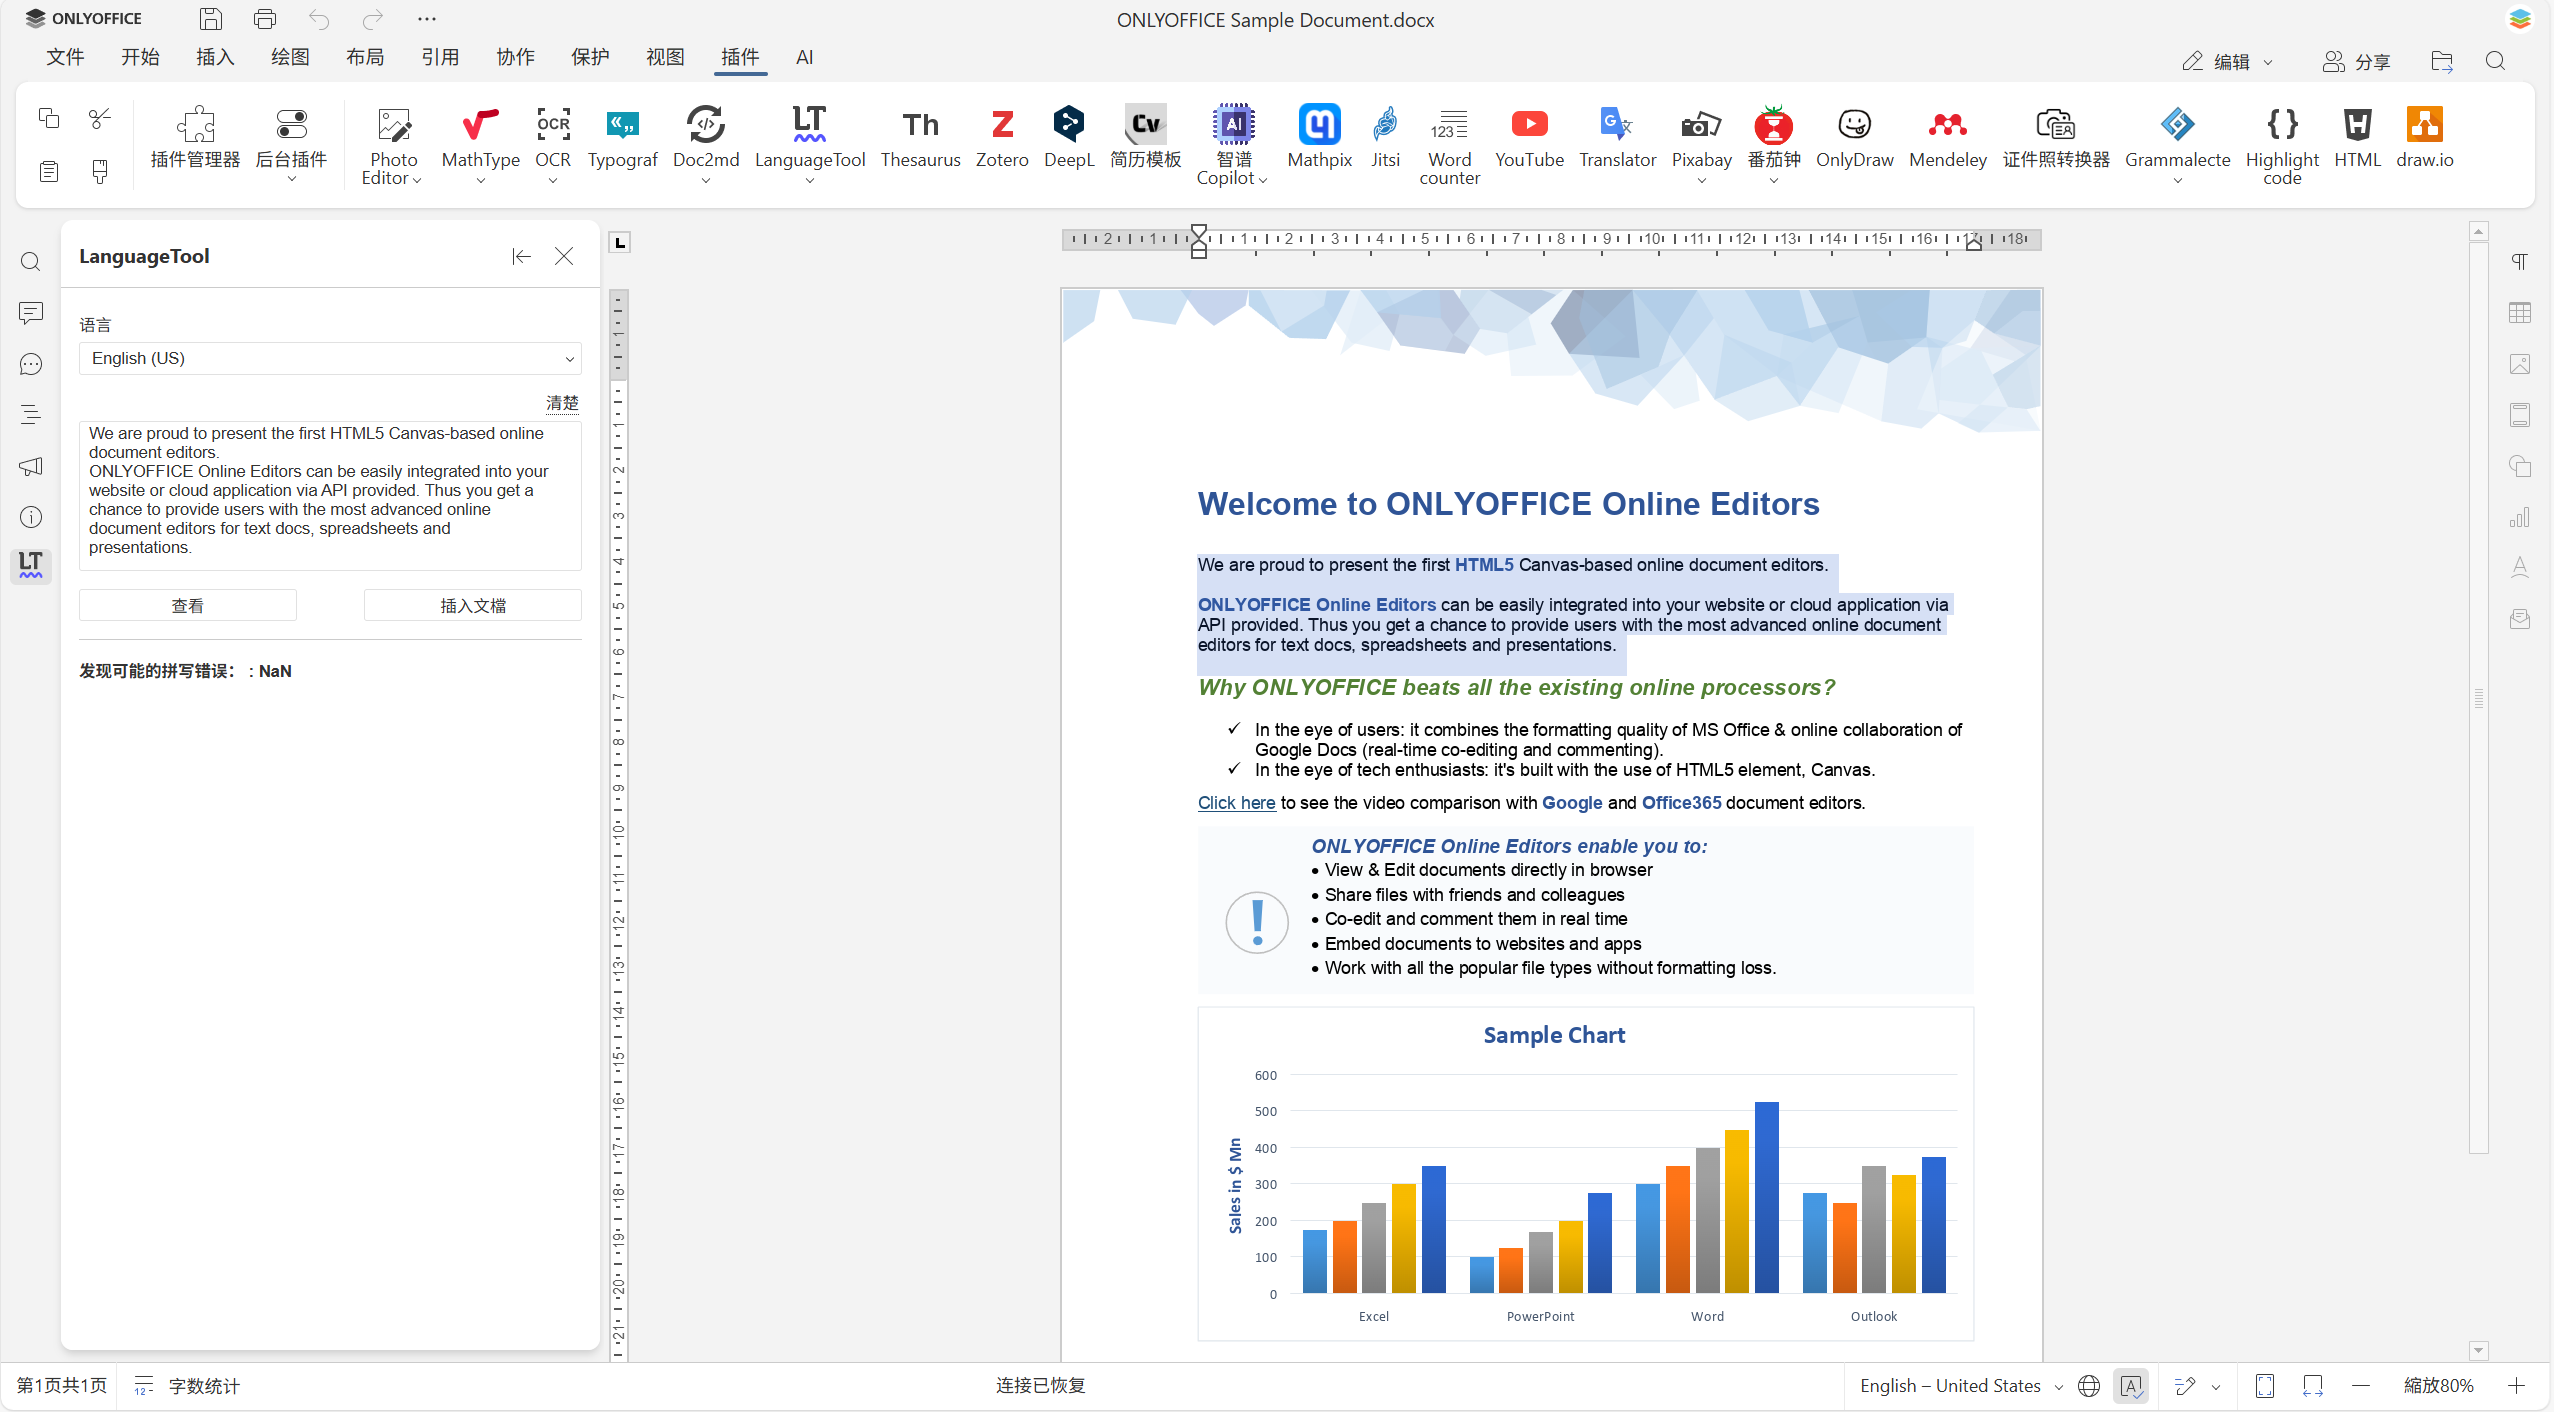Screen dimensions: 2554x1412
Task: Click the zoom out minus button
Action: 2361,1386
